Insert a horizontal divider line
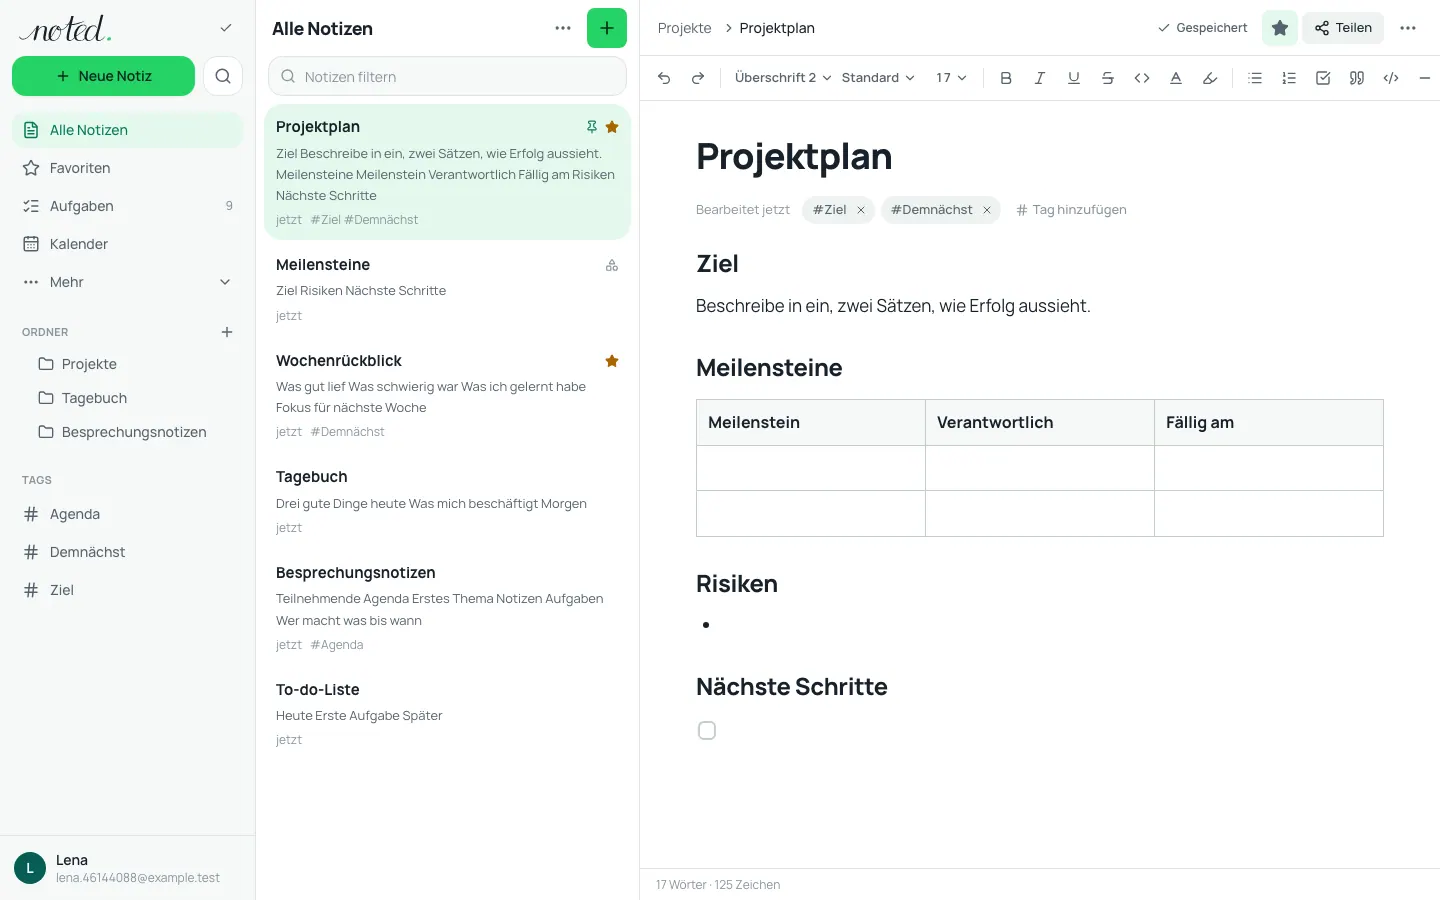1440x900 pixels. point(1425,78)
